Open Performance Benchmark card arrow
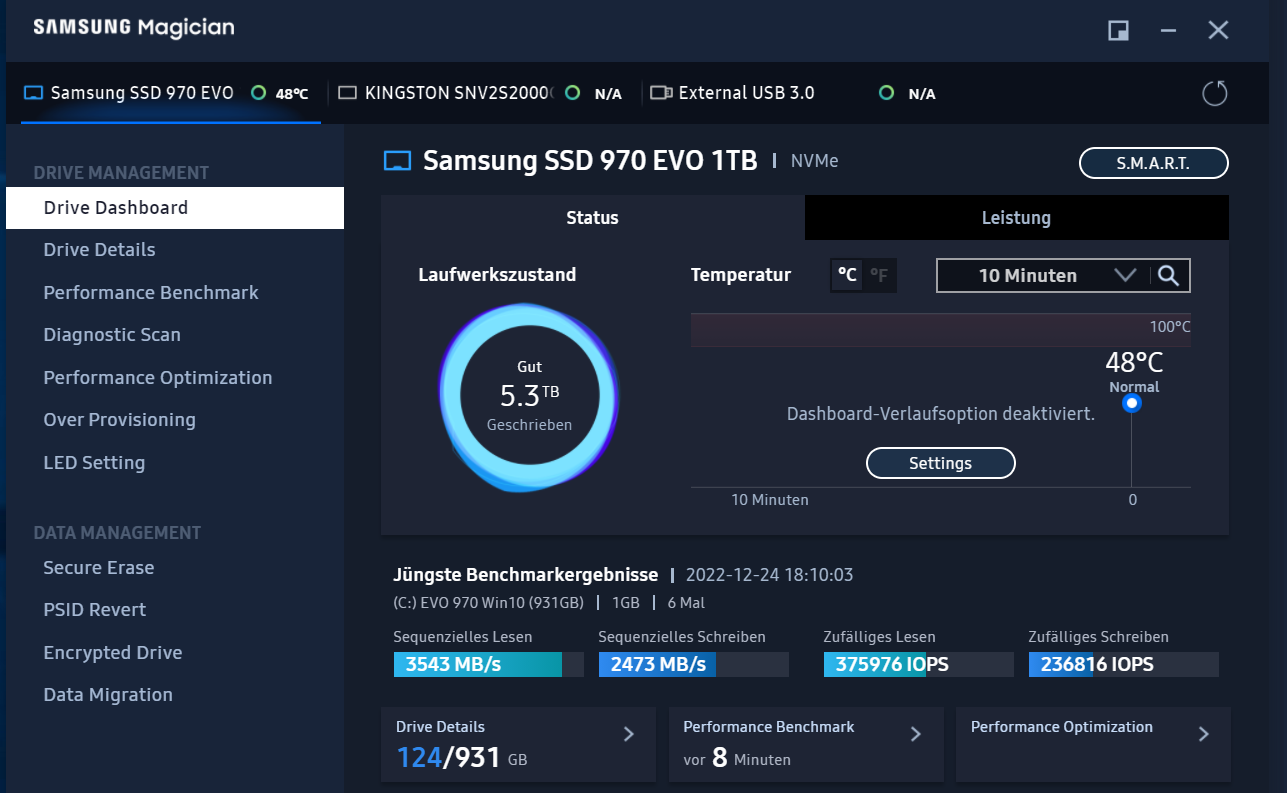This screenshot has width=1287, height=793. coord(916,734)
